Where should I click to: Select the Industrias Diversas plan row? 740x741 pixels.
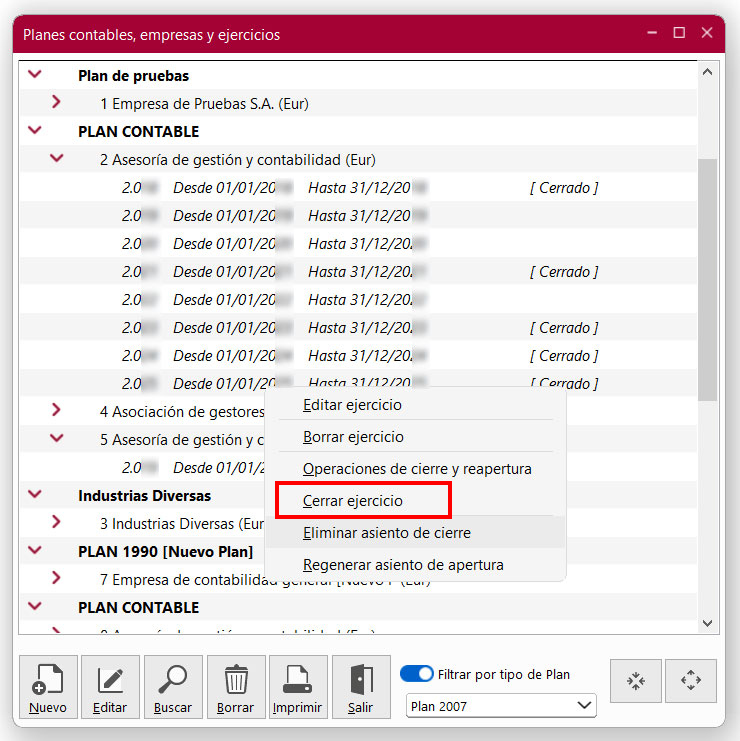[x=358, y=496]
